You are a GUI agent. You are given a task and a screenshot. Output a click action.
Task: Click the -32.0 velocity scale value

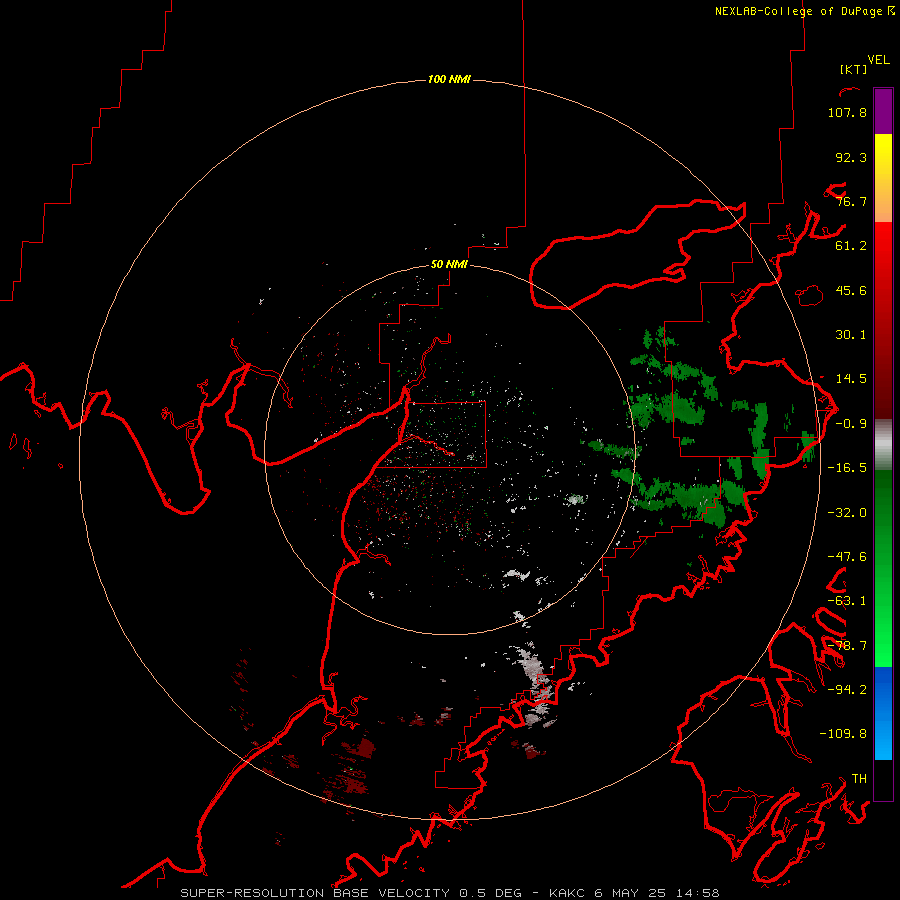[x=847, y=513]
